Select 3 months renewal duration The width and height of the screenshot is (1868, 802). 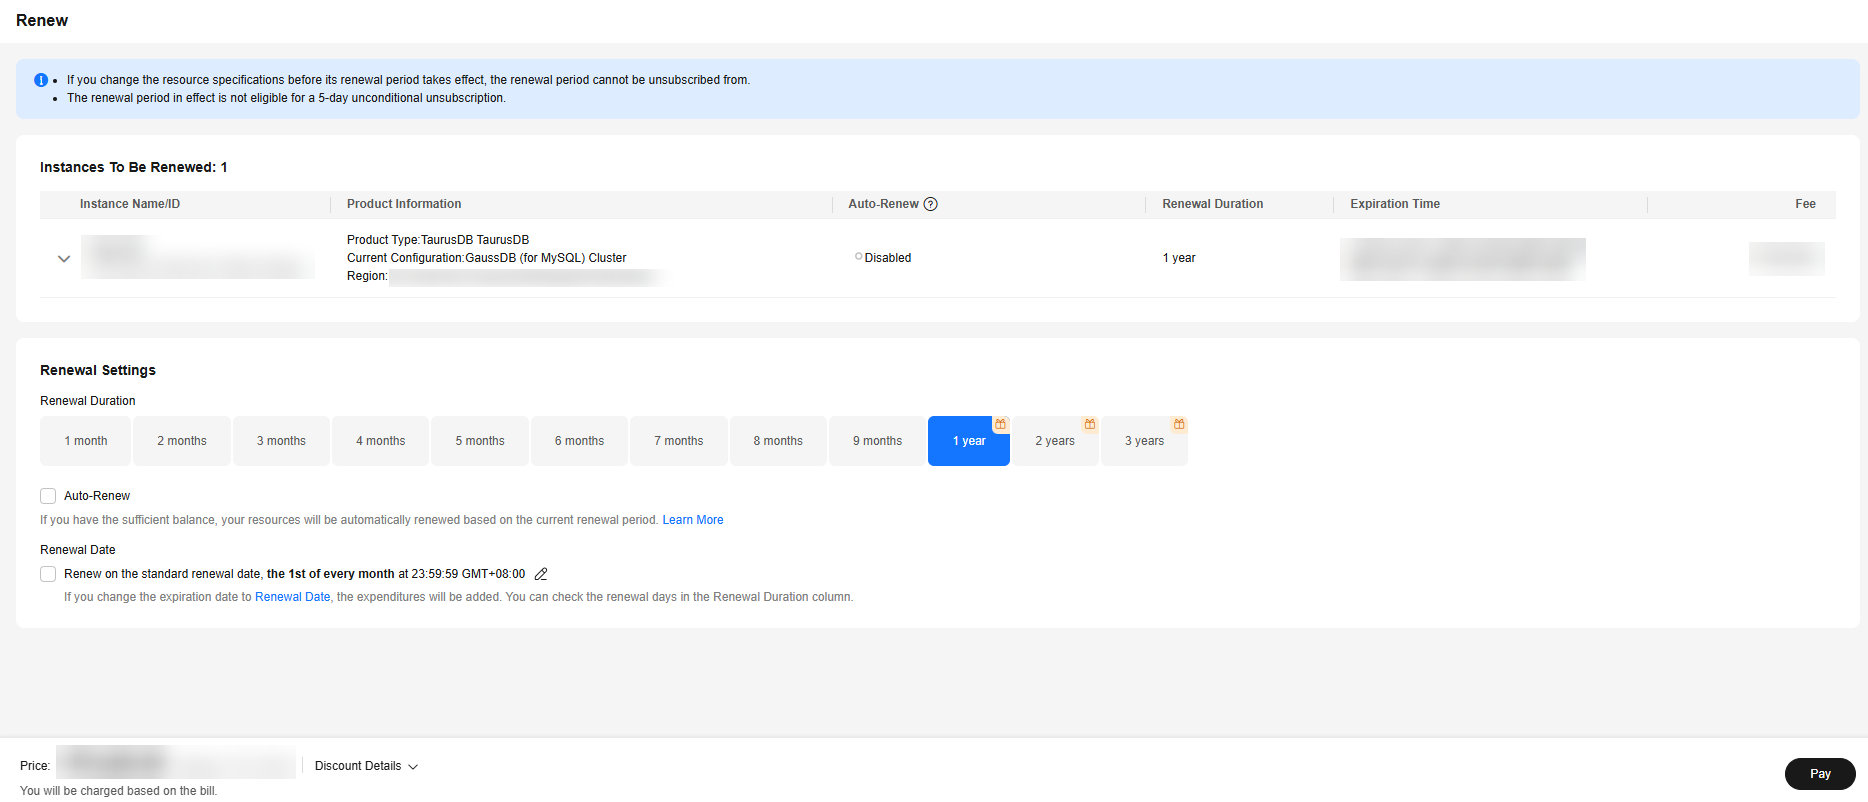(281, 441)
